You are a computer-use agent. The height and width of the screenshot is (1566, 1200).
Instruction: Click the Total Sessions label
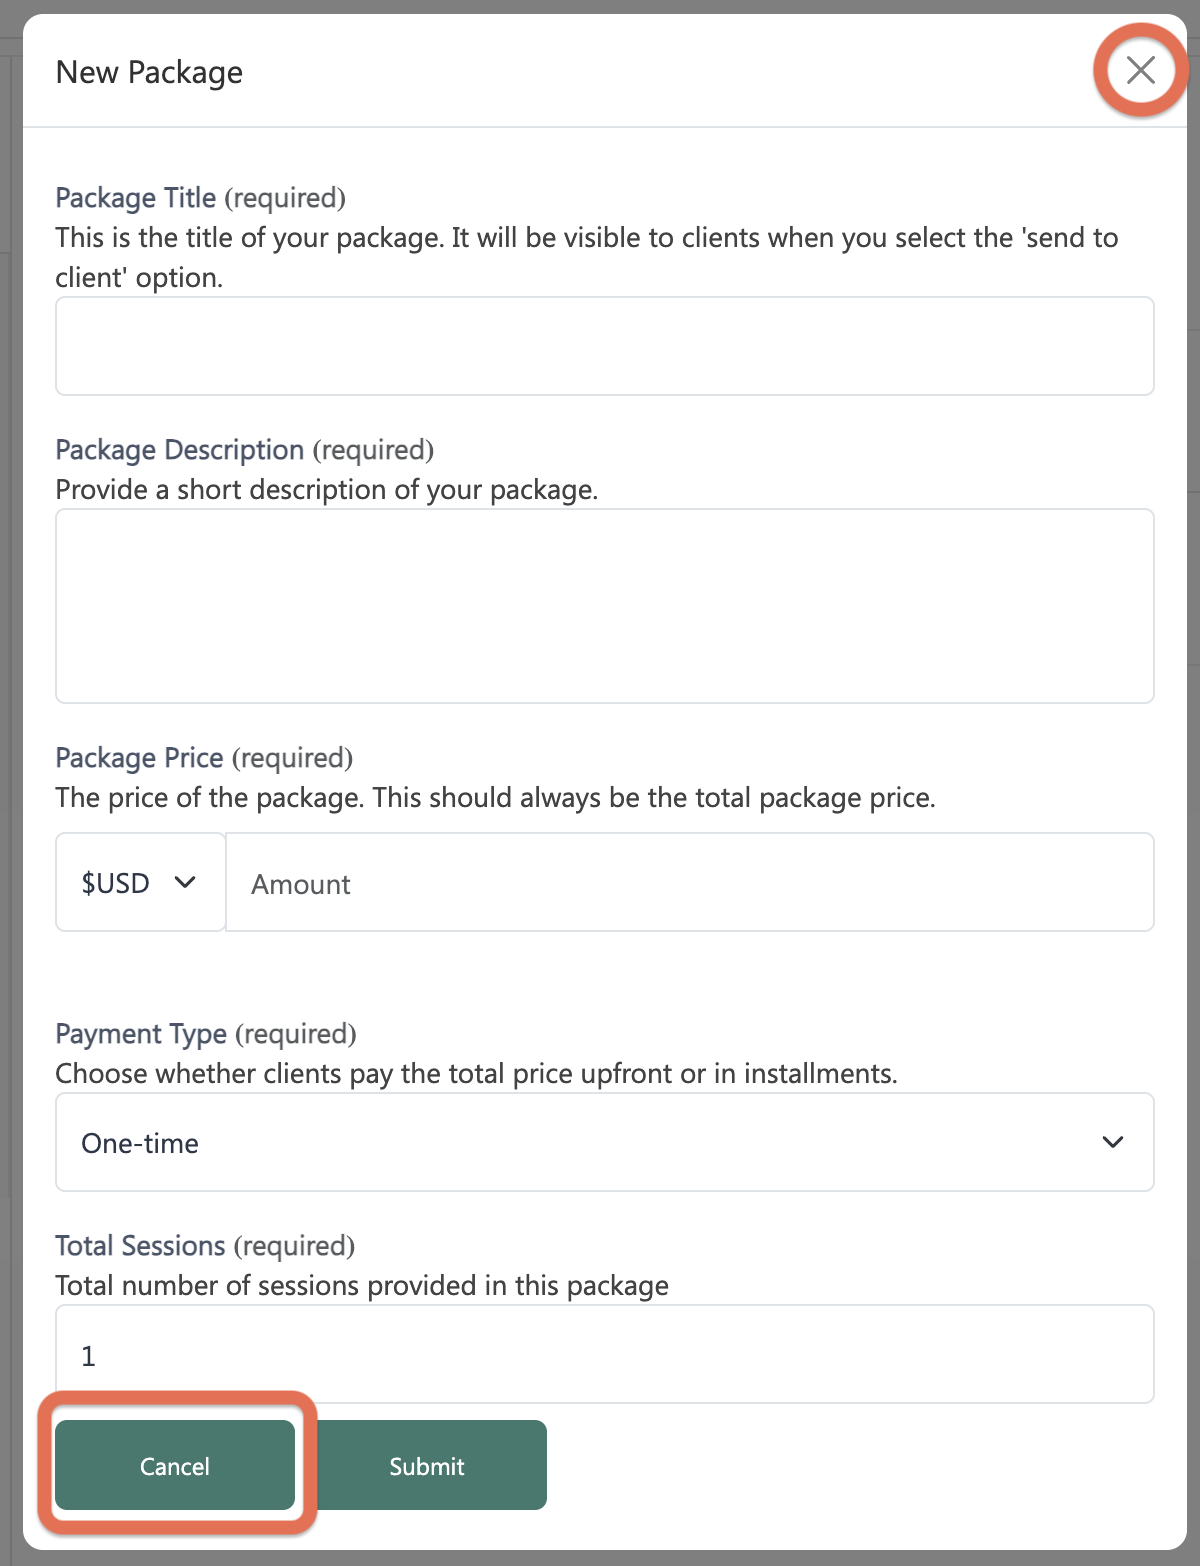point(140,1246)
